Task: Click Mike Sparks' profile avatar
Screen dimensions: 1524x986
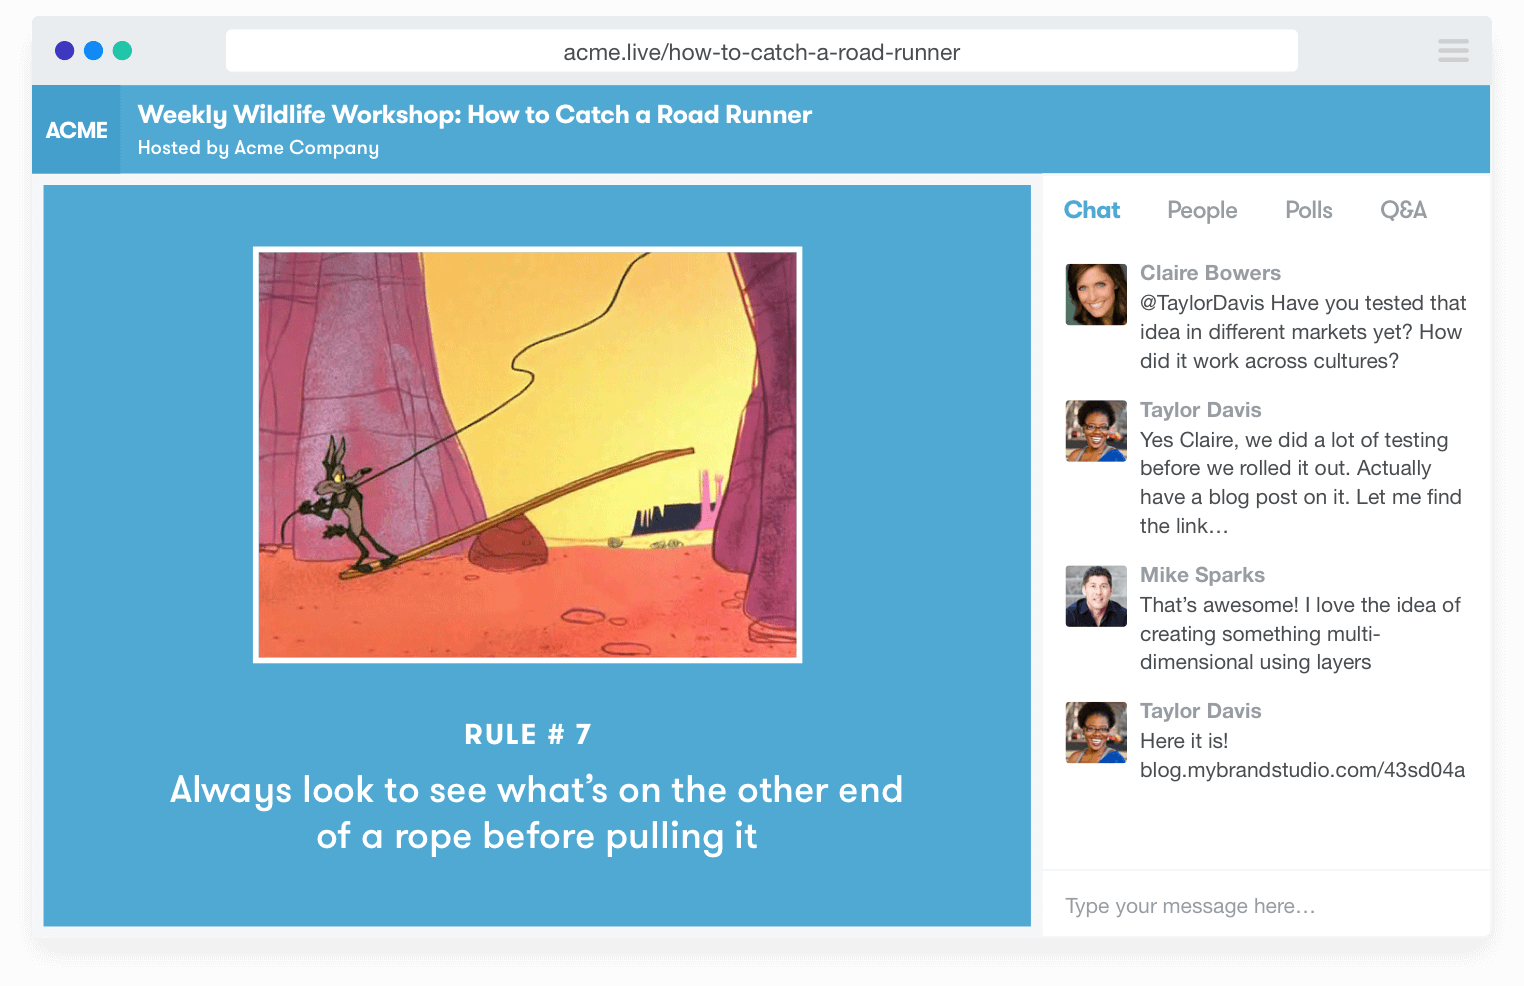Action: click(1096, 596)
